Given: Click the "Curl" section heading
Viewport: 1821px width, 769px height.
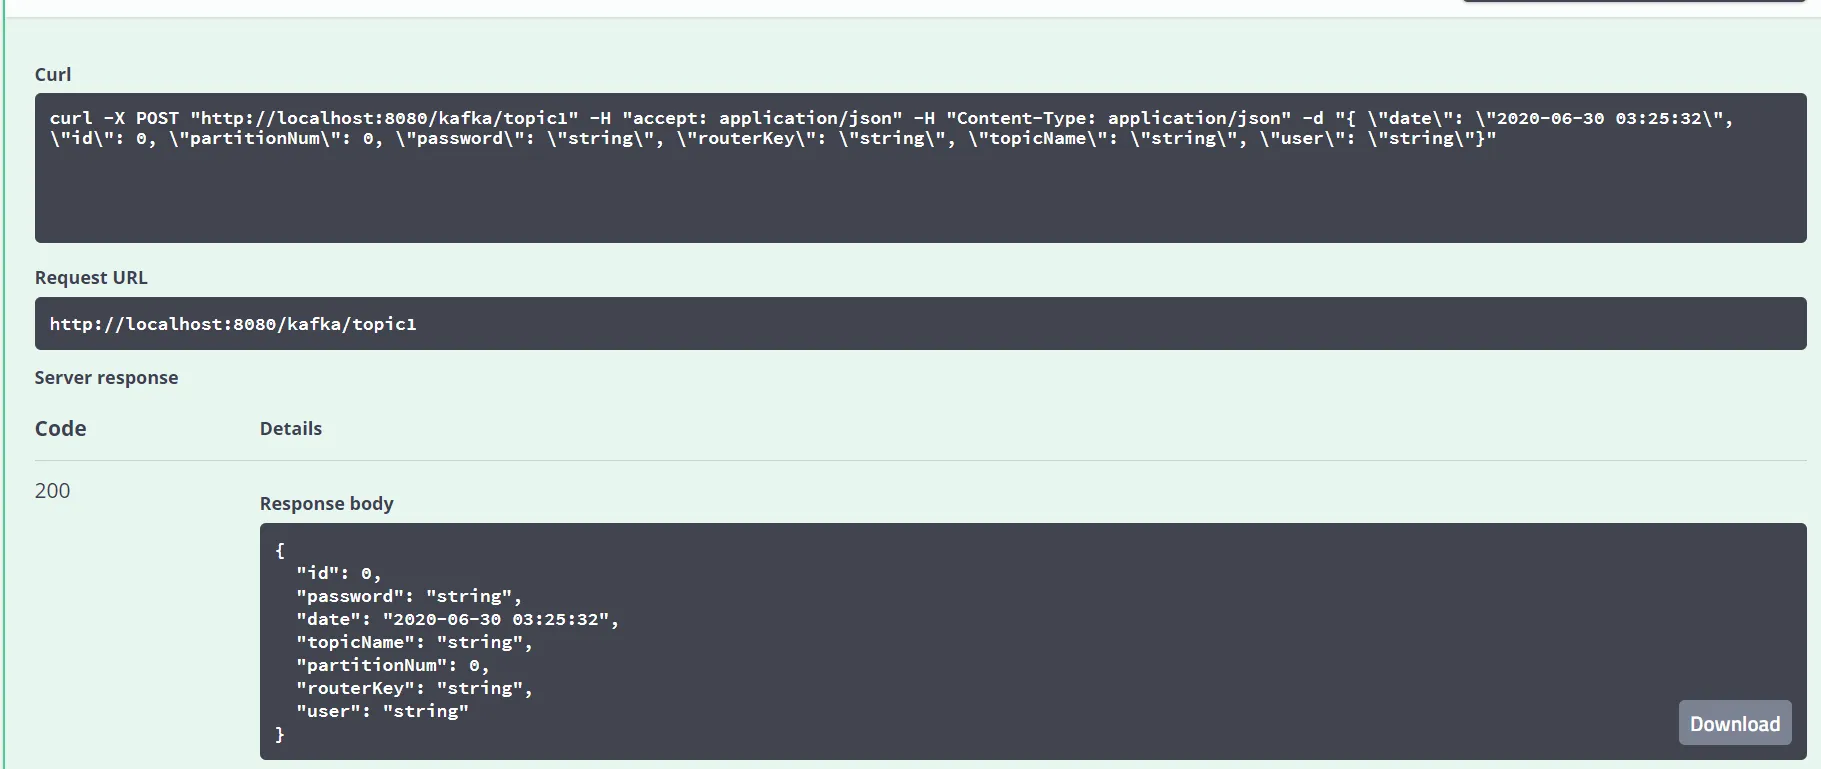Looking at the screenshot, I should click(53, 75).
